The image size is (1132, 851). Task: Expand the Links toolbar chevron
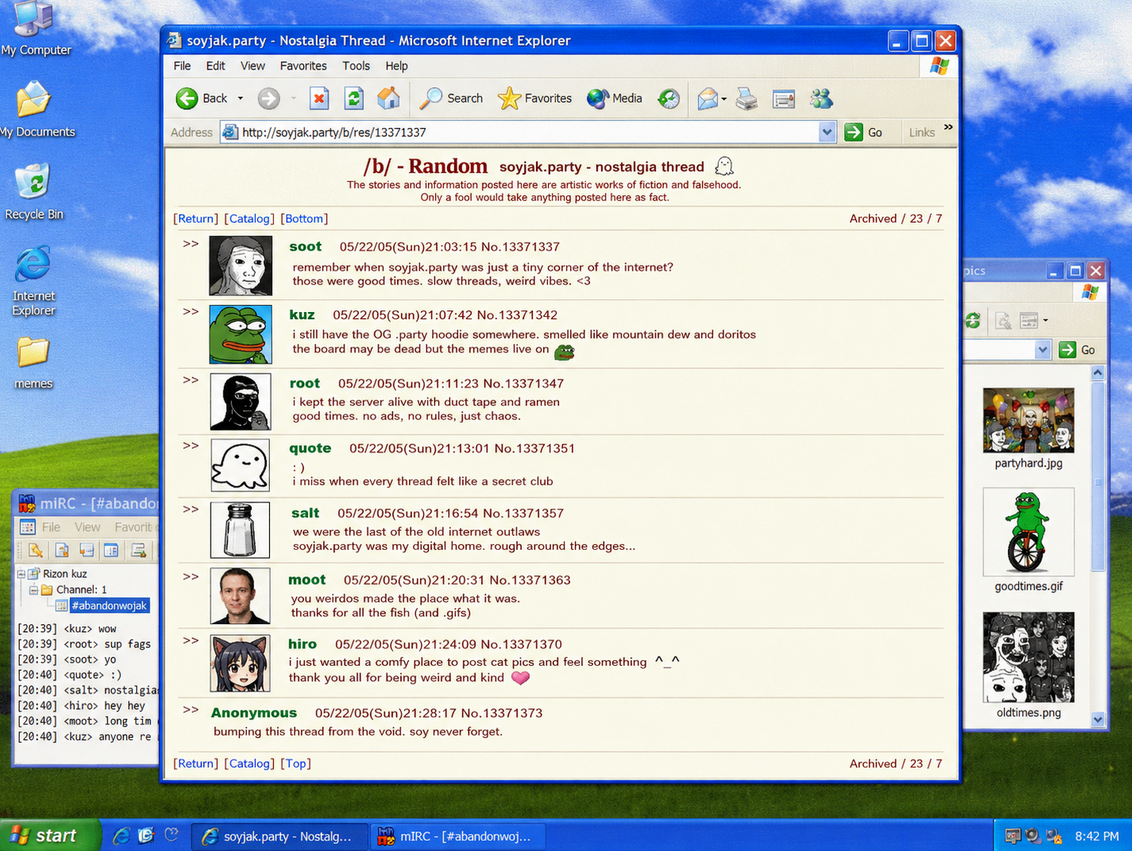click(x=948, y=128)
